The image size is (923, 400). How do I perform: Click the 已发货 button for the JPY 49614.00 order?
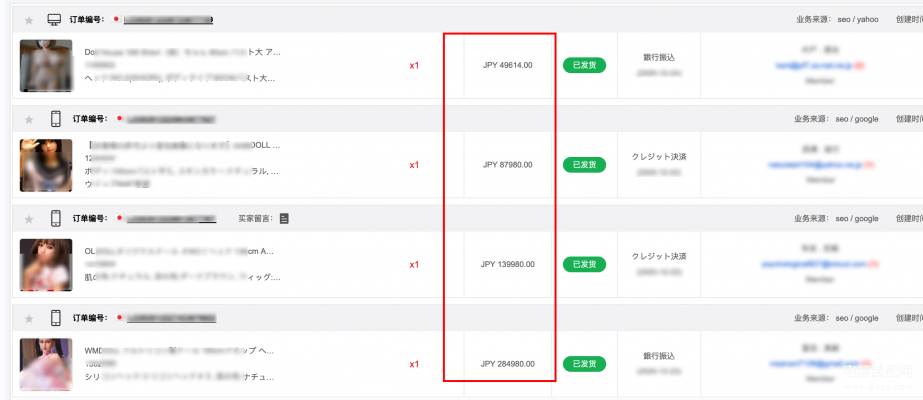click(584, 65)
